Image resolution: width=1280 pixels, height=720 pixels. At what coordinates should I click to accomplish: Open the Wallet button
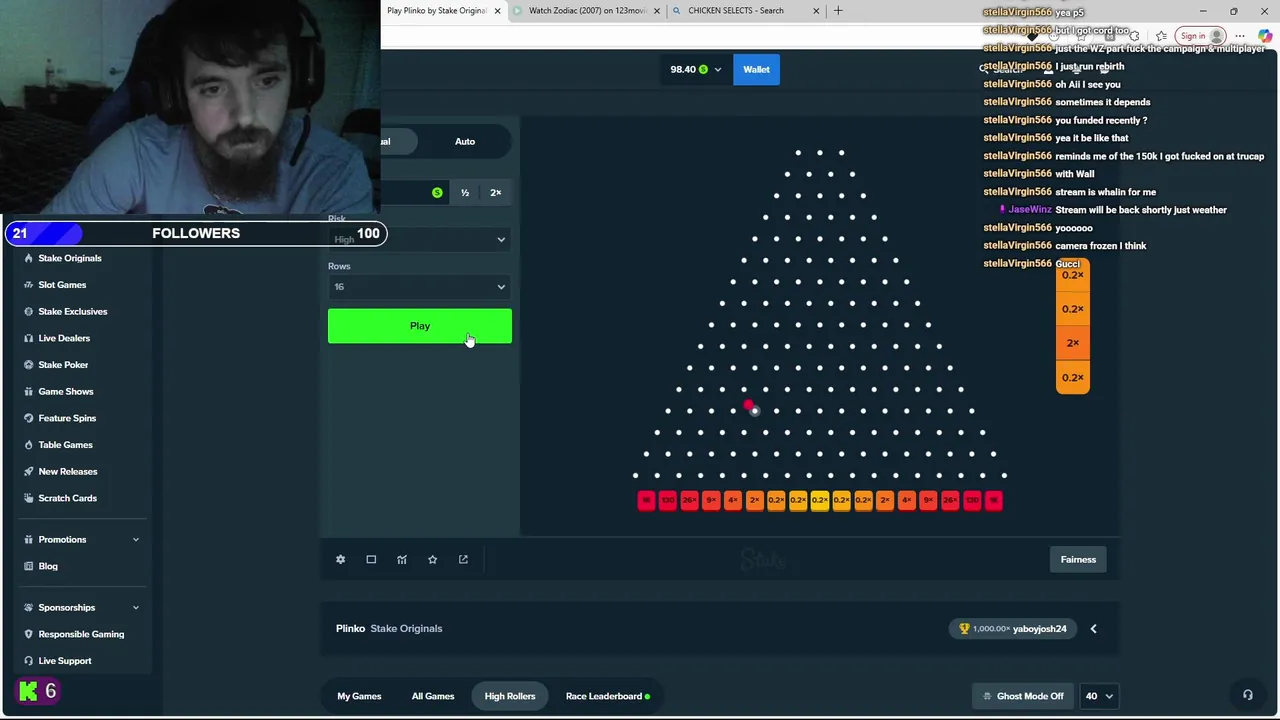pyautogui.click(x=756, y=70)
